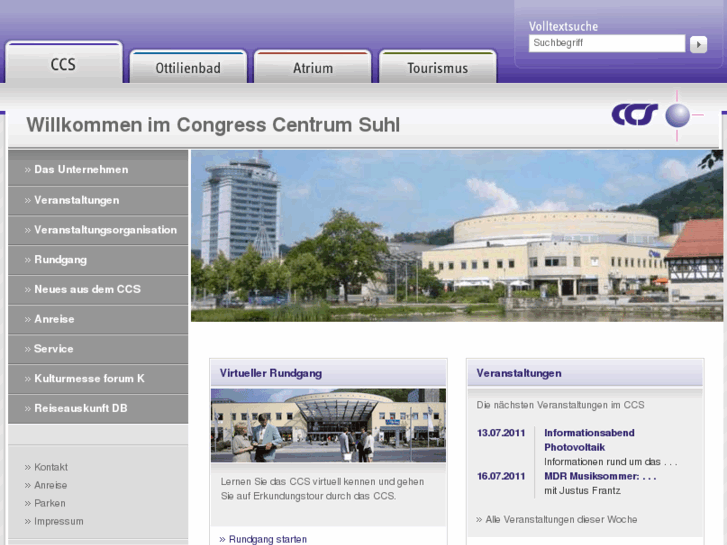Open Das Unternehmen in the sidebar
The image size is (727, 545).
point(98,170)
